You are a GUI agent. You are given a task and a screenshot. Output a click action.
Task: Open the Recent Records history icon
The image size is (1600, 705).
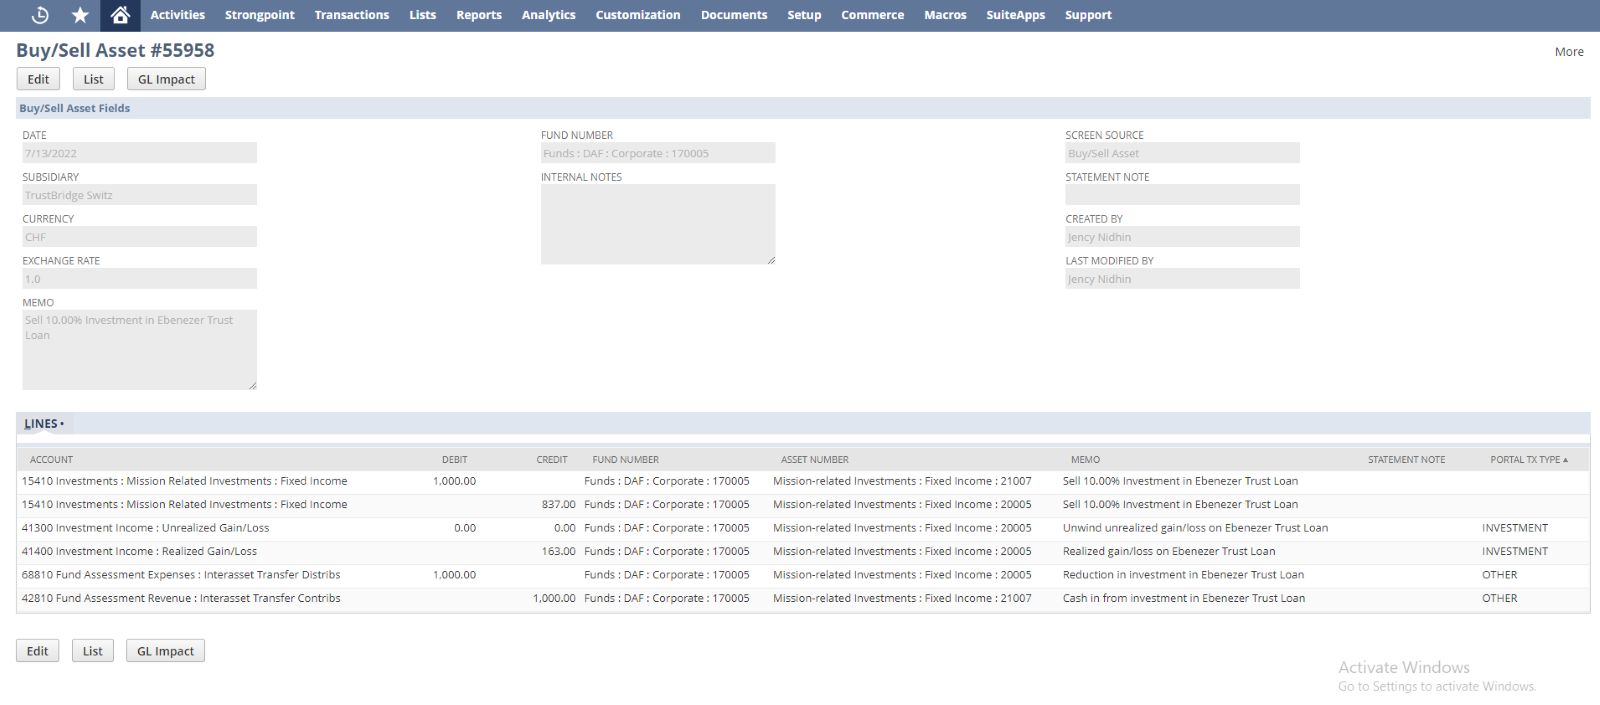40,15
